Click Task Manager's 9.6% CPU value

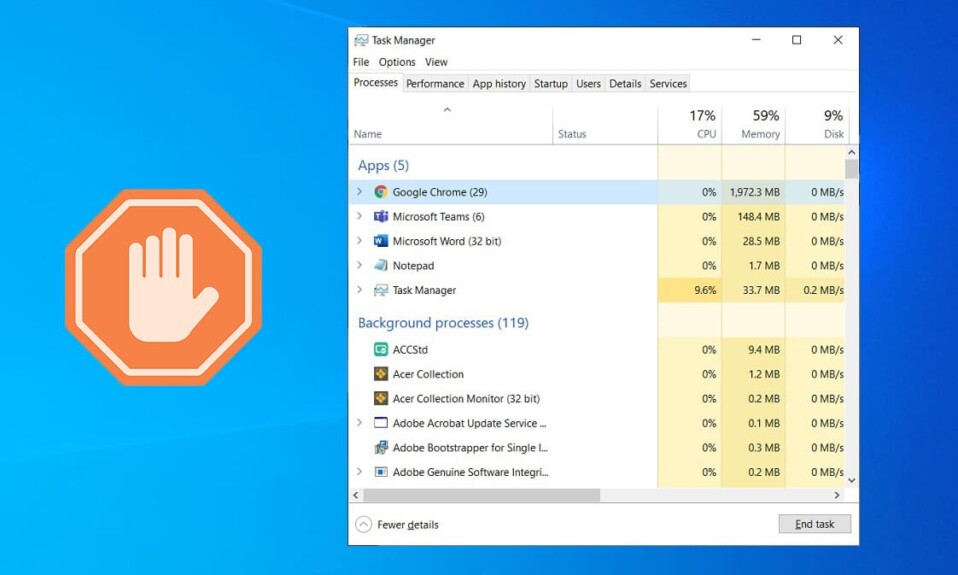point(705,290)
